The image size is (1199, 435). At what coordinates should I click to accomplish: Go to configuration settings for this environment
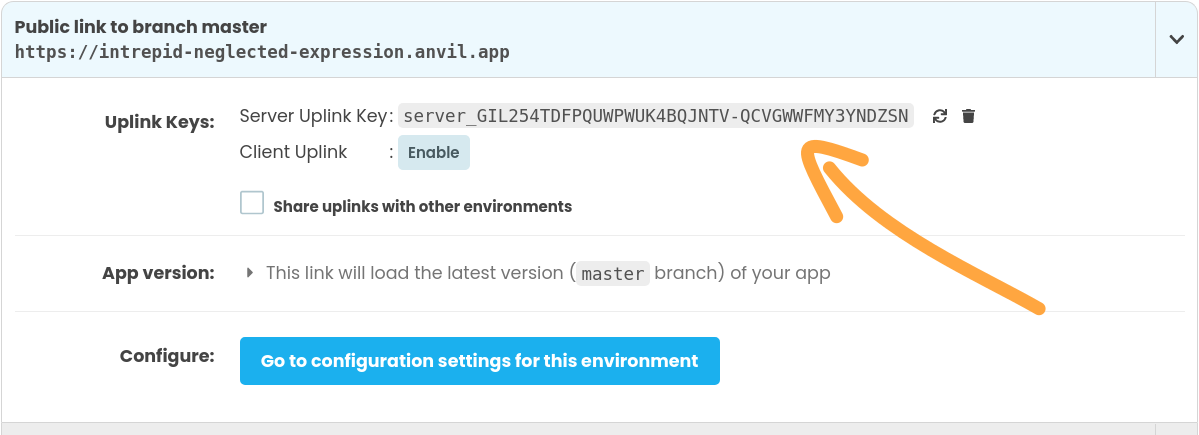coord(479,361)
